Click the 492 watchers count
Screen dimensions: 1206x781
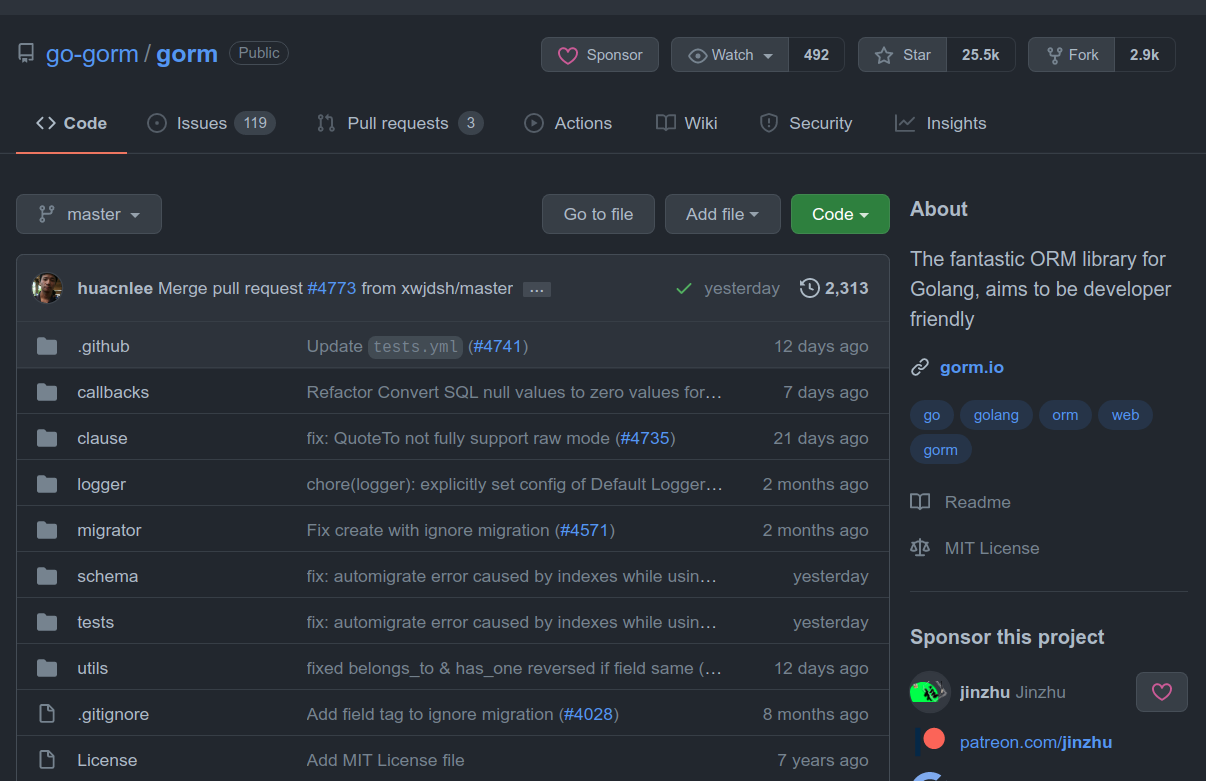pyautogui.click(x=816, y=55)
